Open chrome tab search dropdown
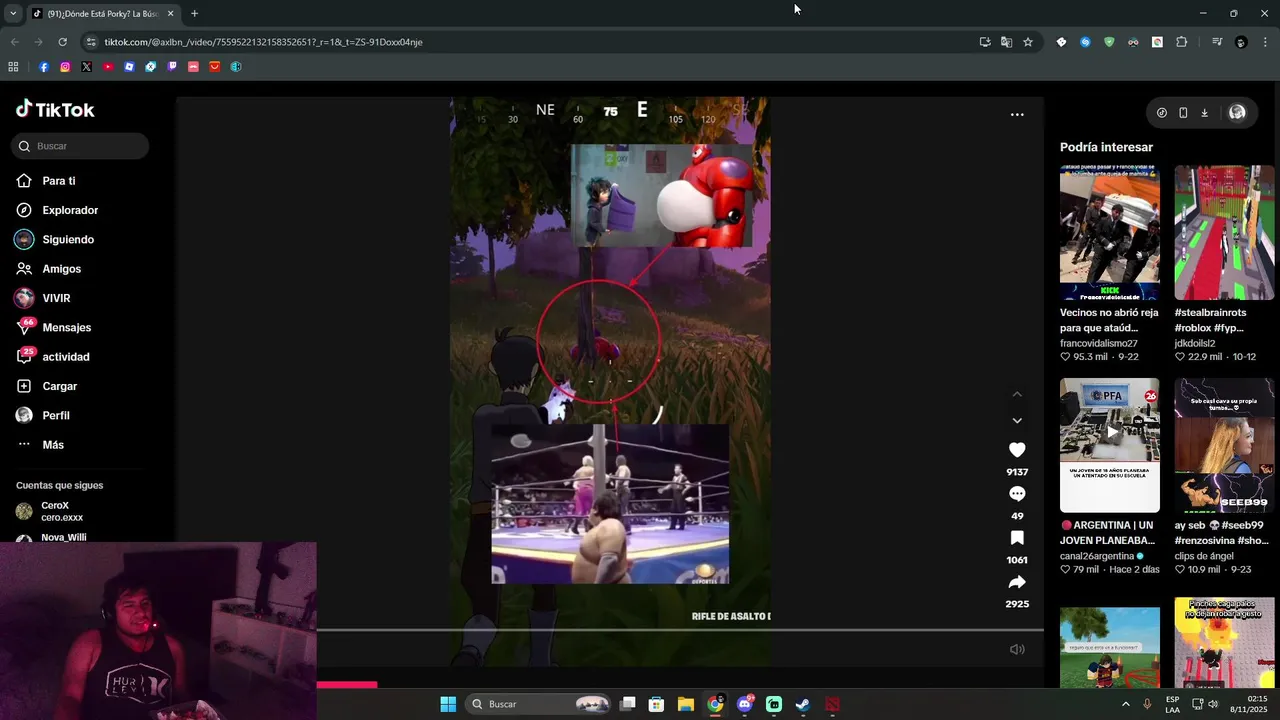Image resolution: width=1280 pixels, height=720 pixels. pyautogui.click(x=12, y=13)
